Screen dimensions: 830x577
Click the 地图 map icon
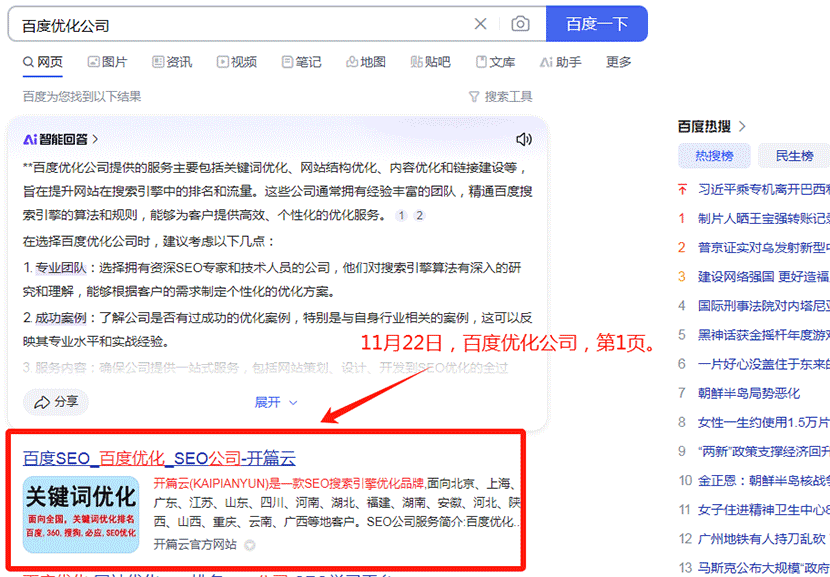(353, 61)
